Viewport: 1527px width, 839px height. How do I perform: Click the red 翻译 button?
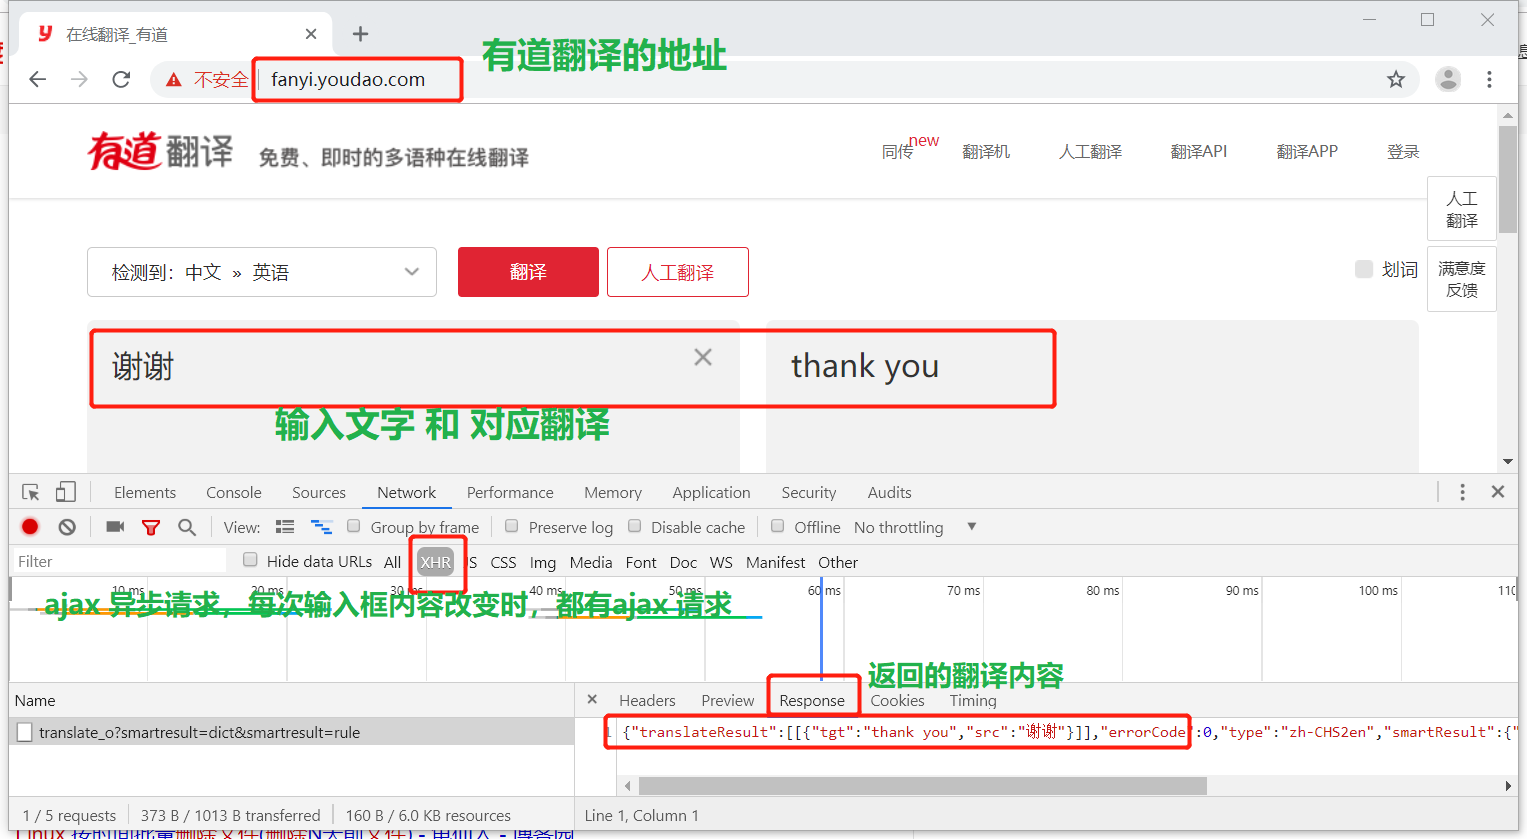pyautogui.click(x=528, y=272)
